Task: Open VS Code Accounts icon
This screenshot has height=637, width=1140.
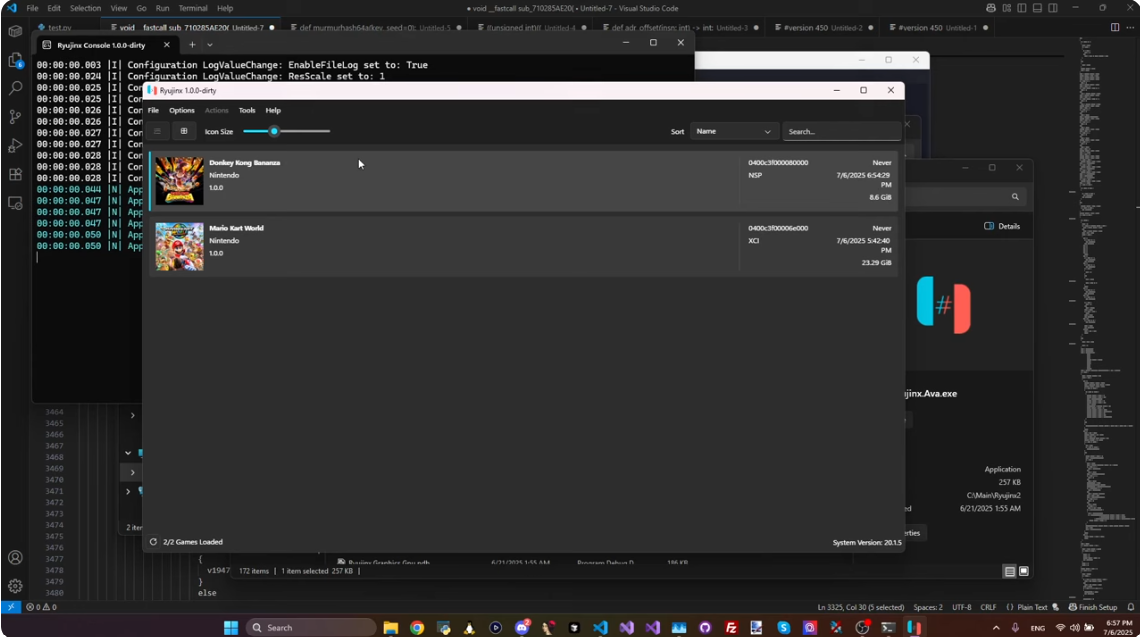Action: [x=15, y=558]
